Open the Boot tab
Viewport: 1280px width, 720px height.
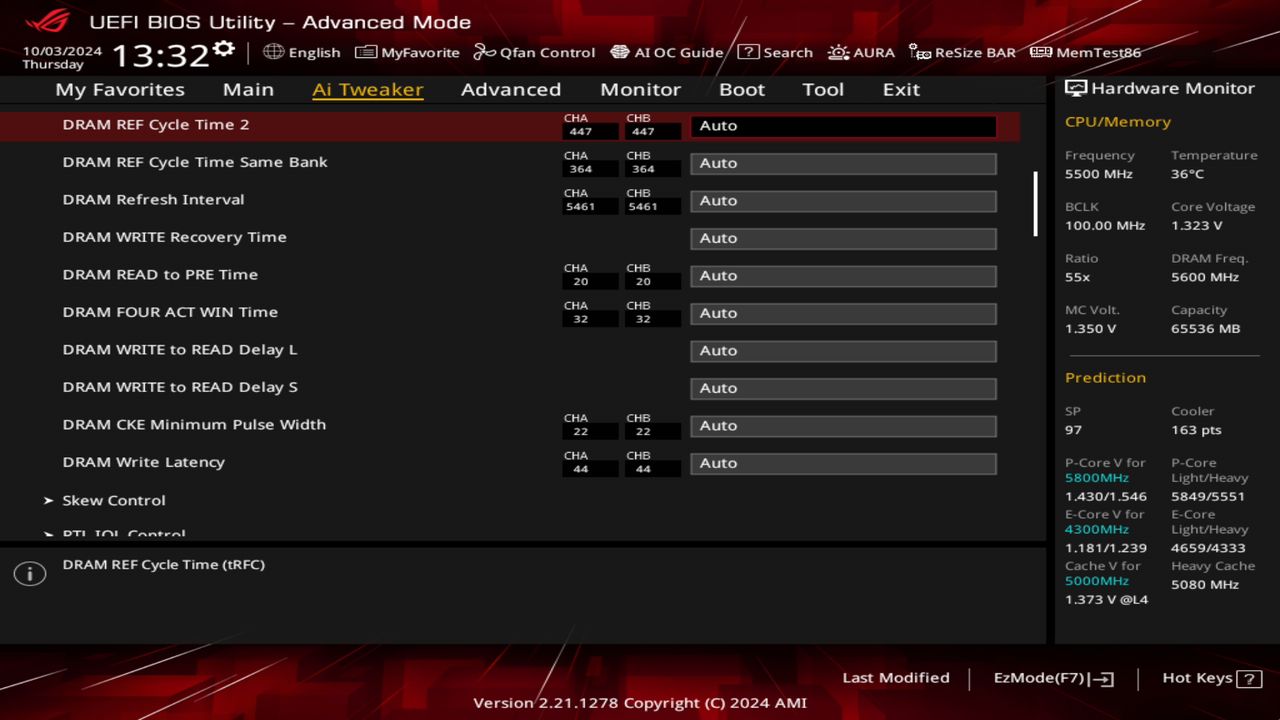[742, 89]
